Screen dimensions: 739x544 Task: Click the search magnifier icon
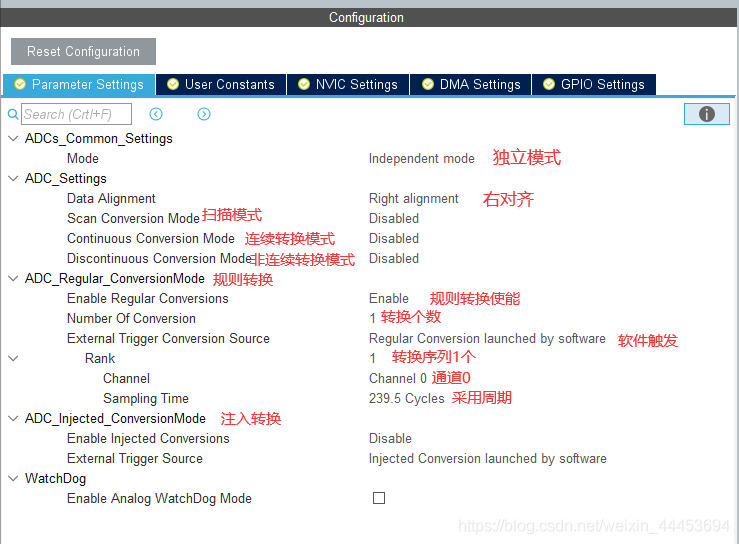point(13,114)
